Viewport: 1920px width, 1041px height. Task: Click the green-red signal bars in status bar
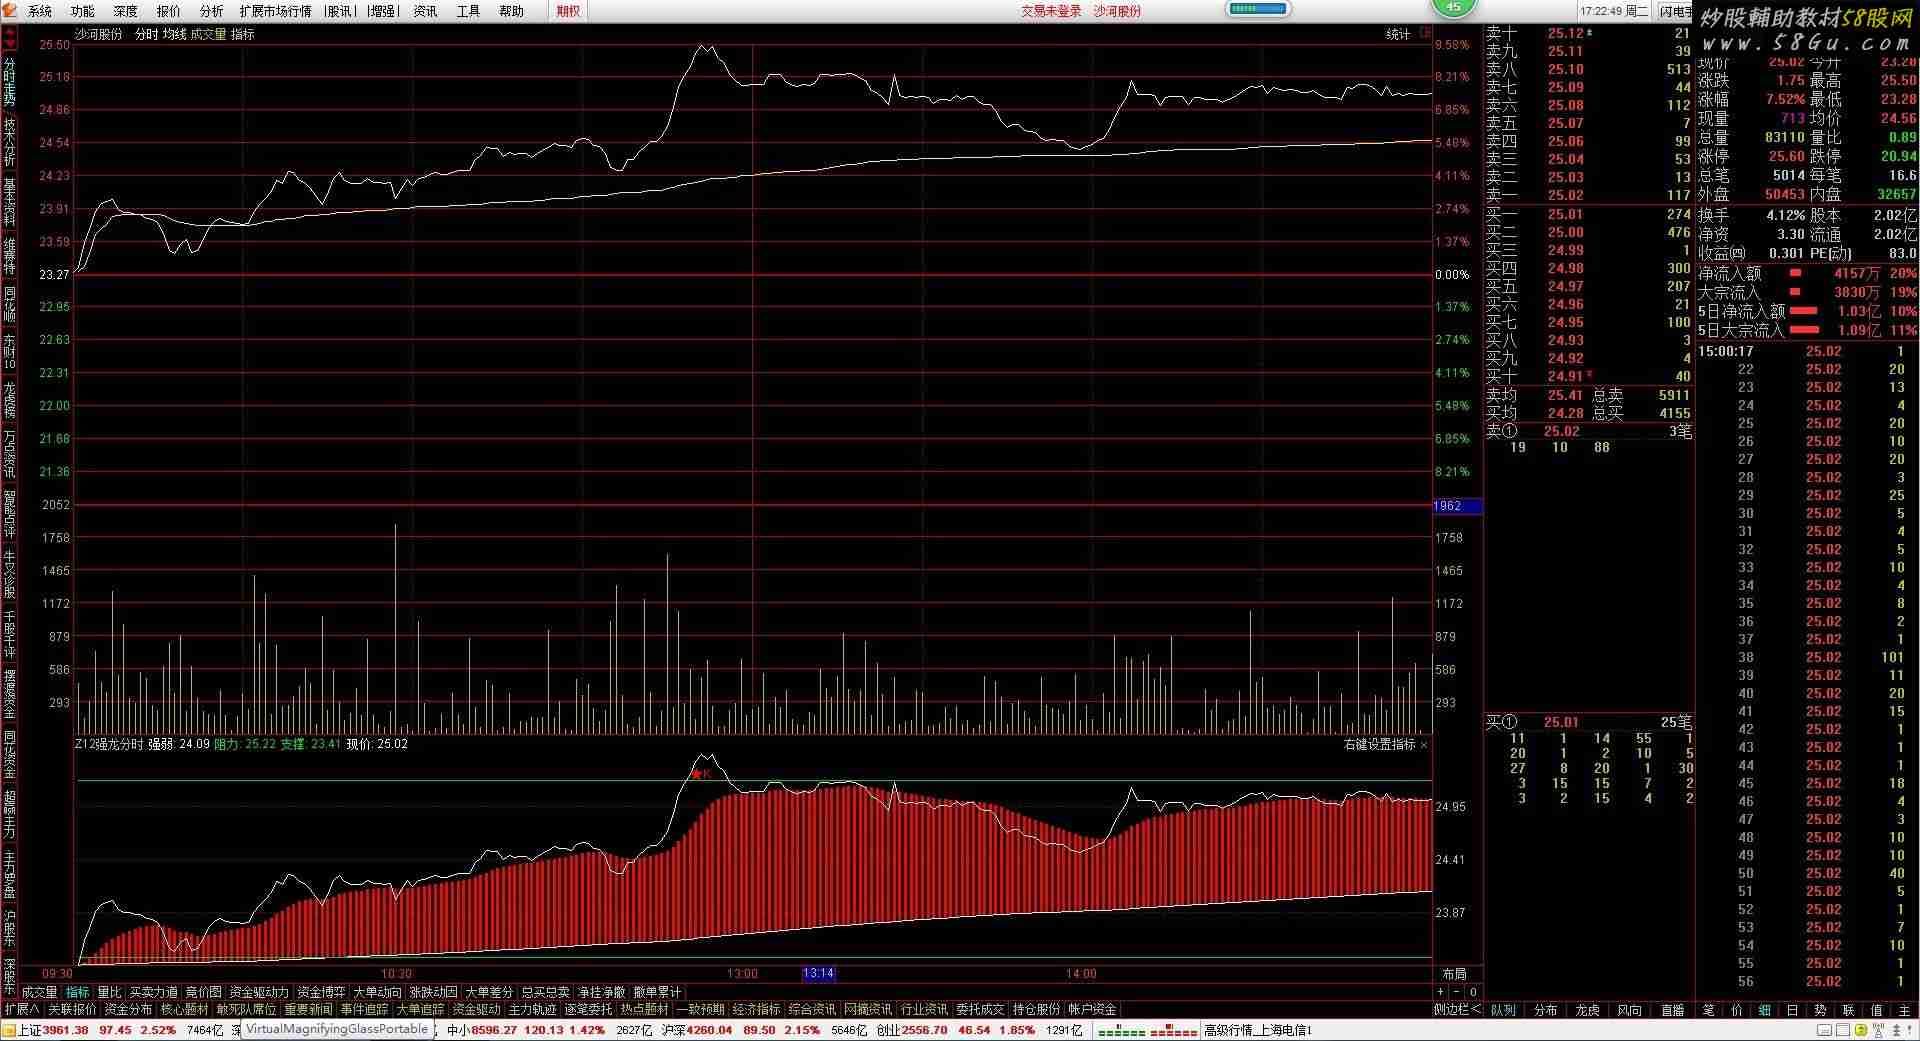pos(1147,1031)
